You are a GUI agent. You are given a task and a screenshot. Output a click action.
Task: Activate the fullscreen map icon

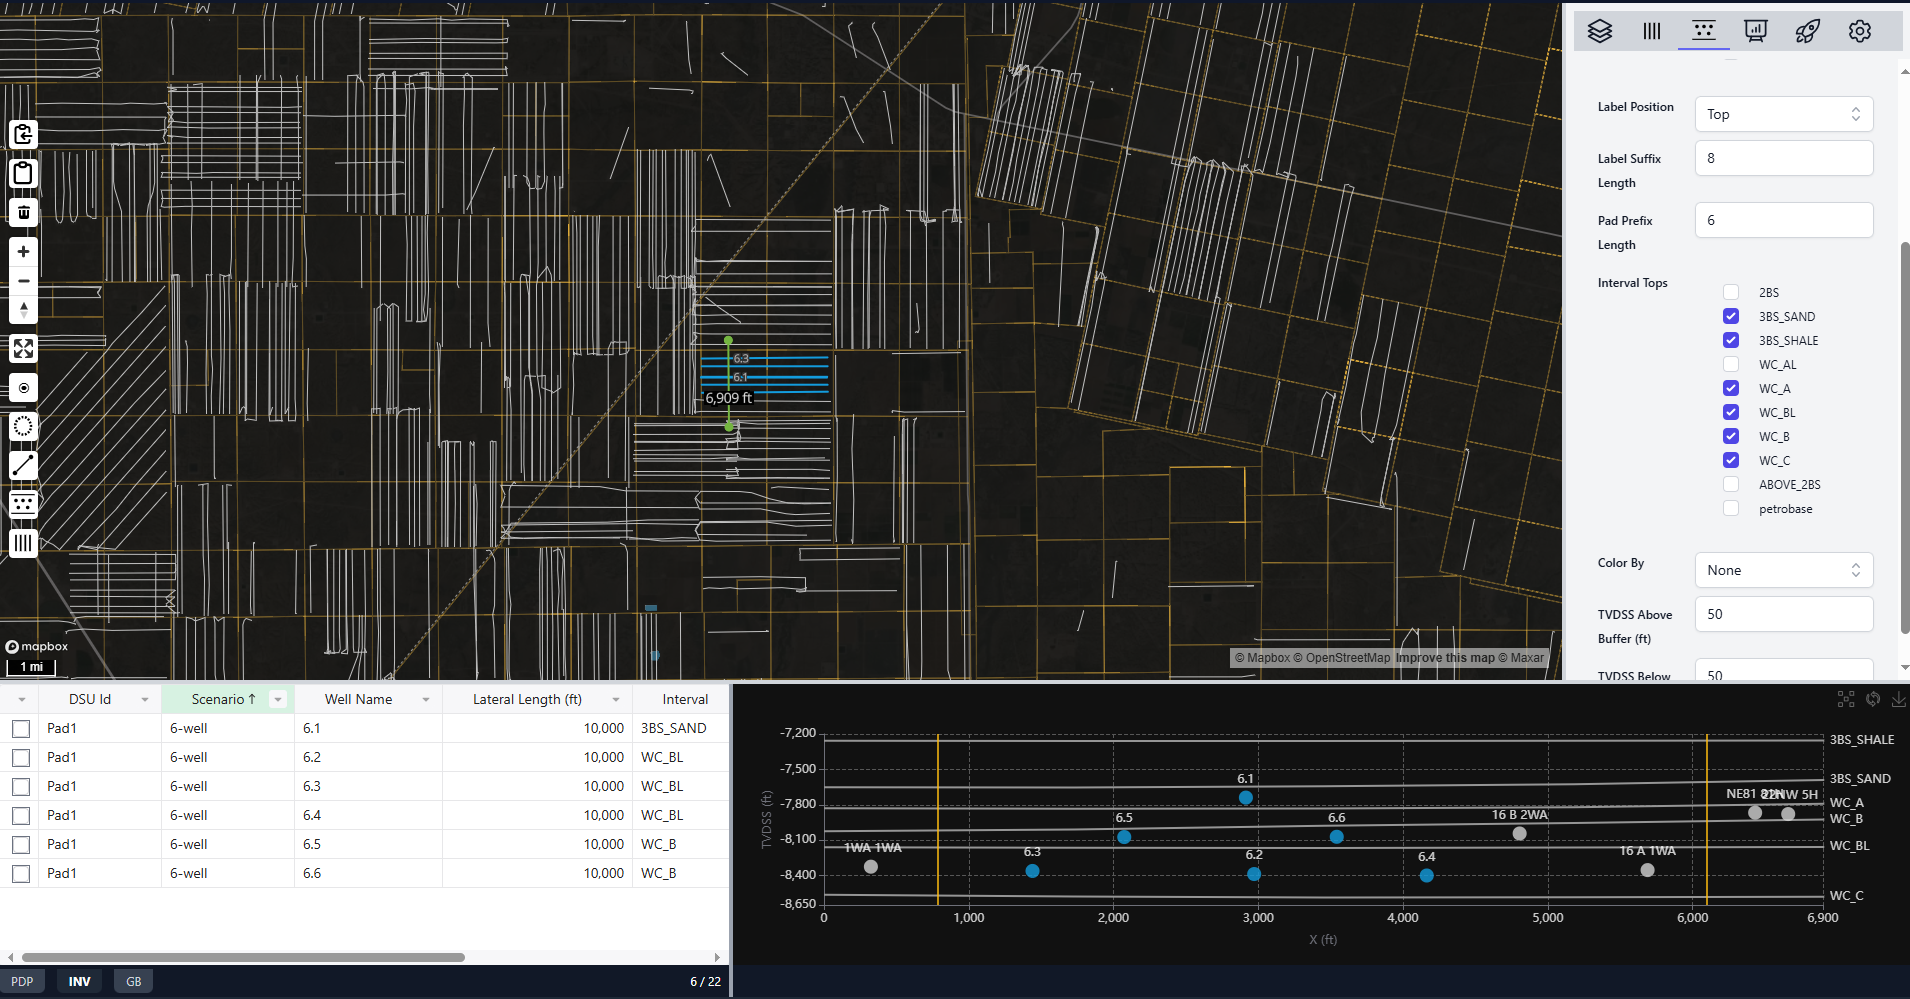(23, 349)
